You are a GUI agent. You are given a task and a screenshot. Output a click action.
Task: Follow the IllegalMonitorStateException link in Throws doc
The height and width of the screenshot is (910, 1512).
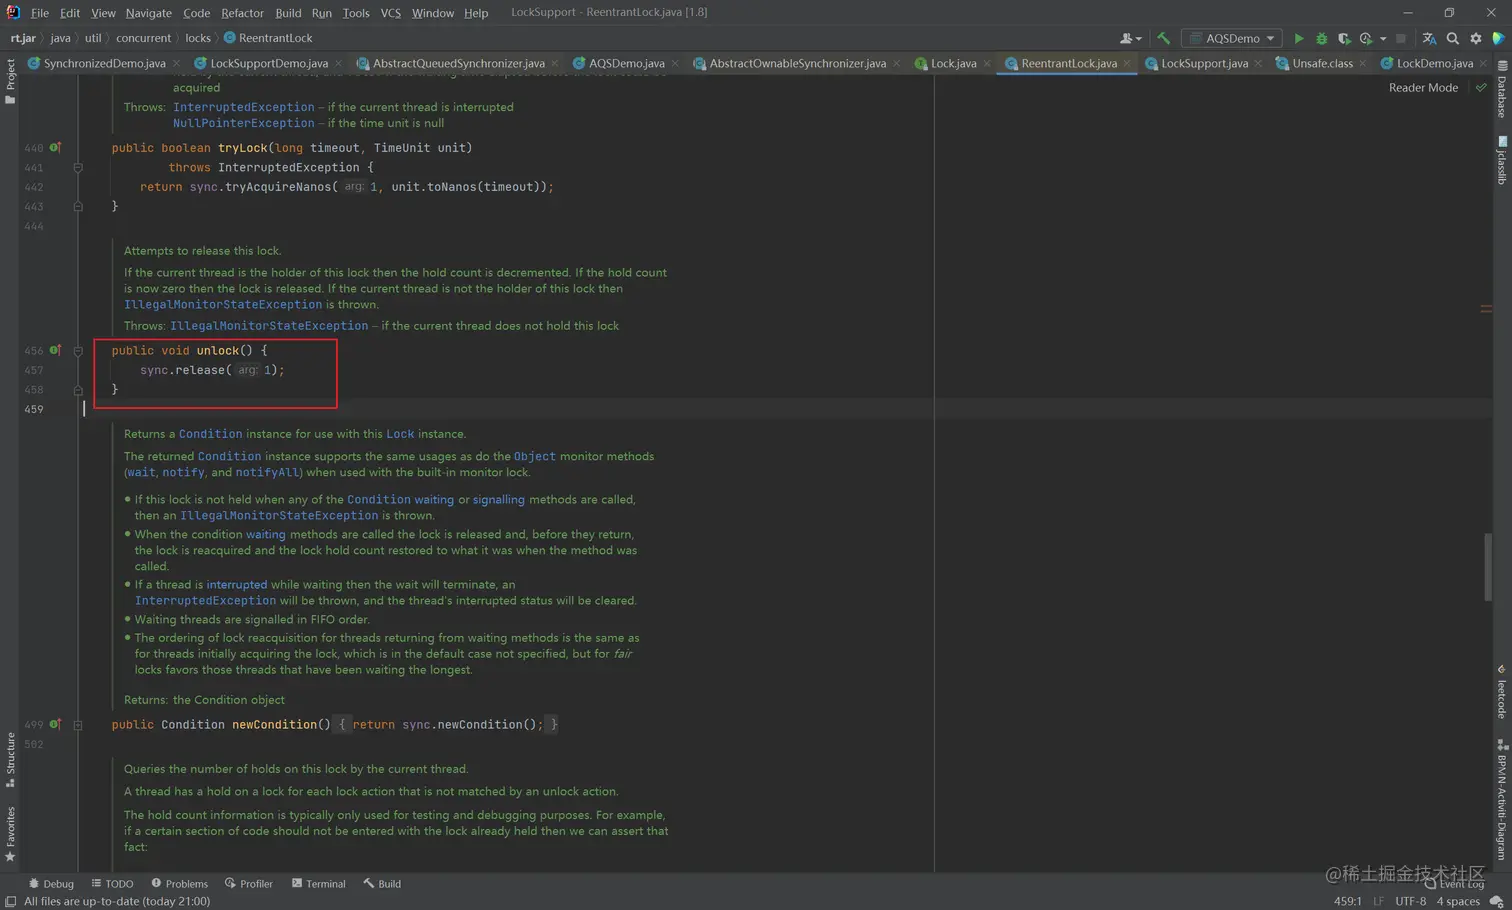coord(269,326)
